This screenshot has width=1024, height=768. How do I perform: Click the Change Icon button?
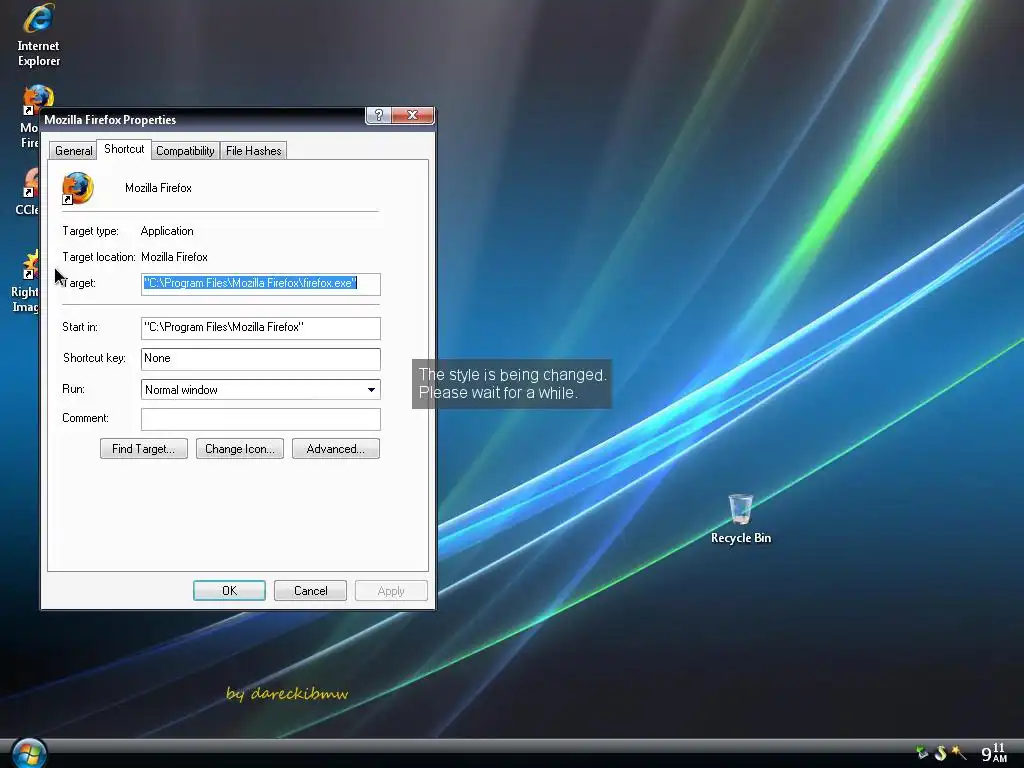(x=240, y=449)
